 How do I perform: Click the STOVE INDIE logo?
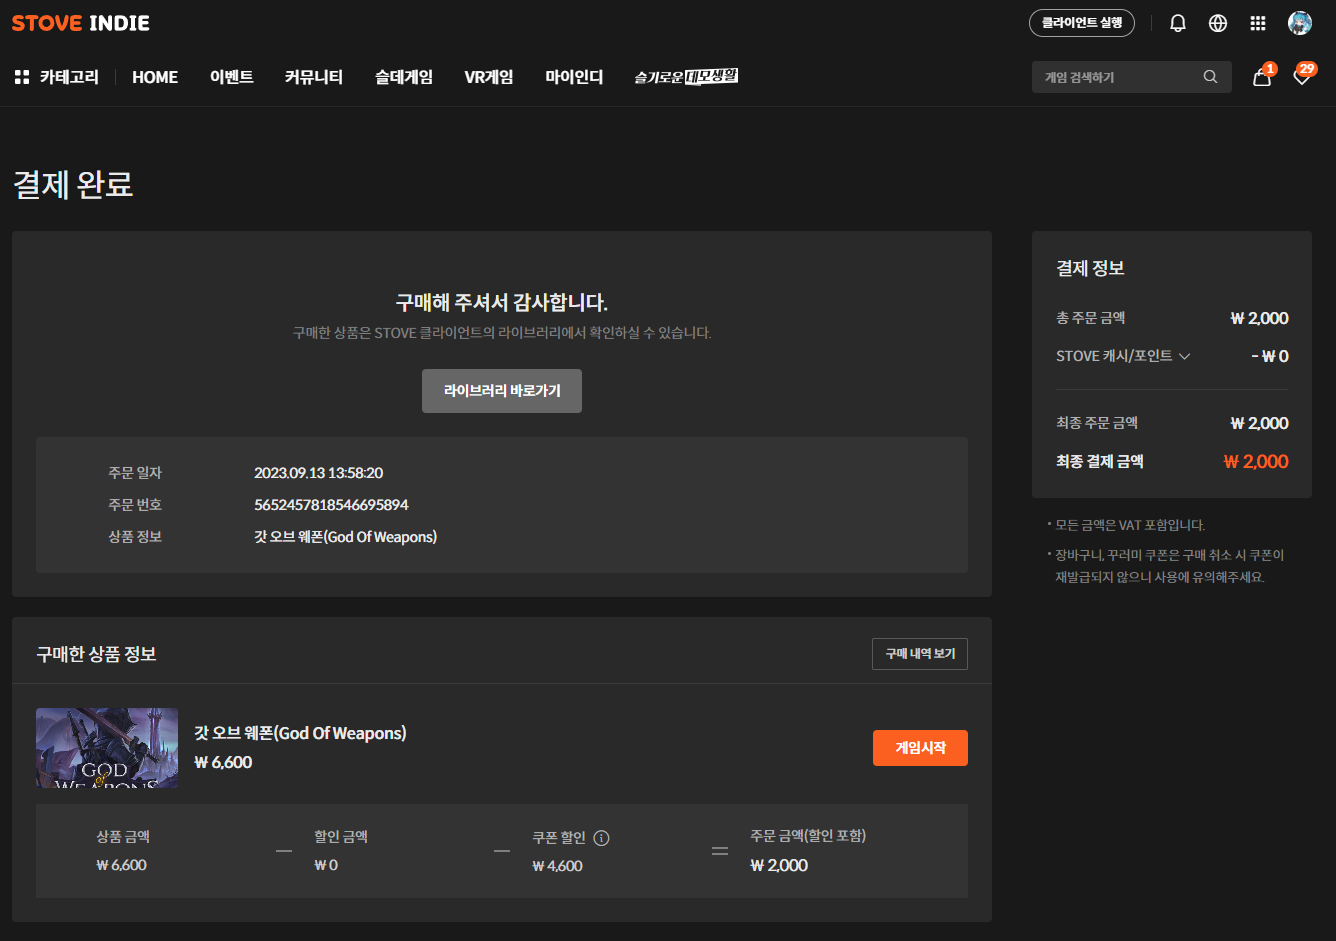81,23
